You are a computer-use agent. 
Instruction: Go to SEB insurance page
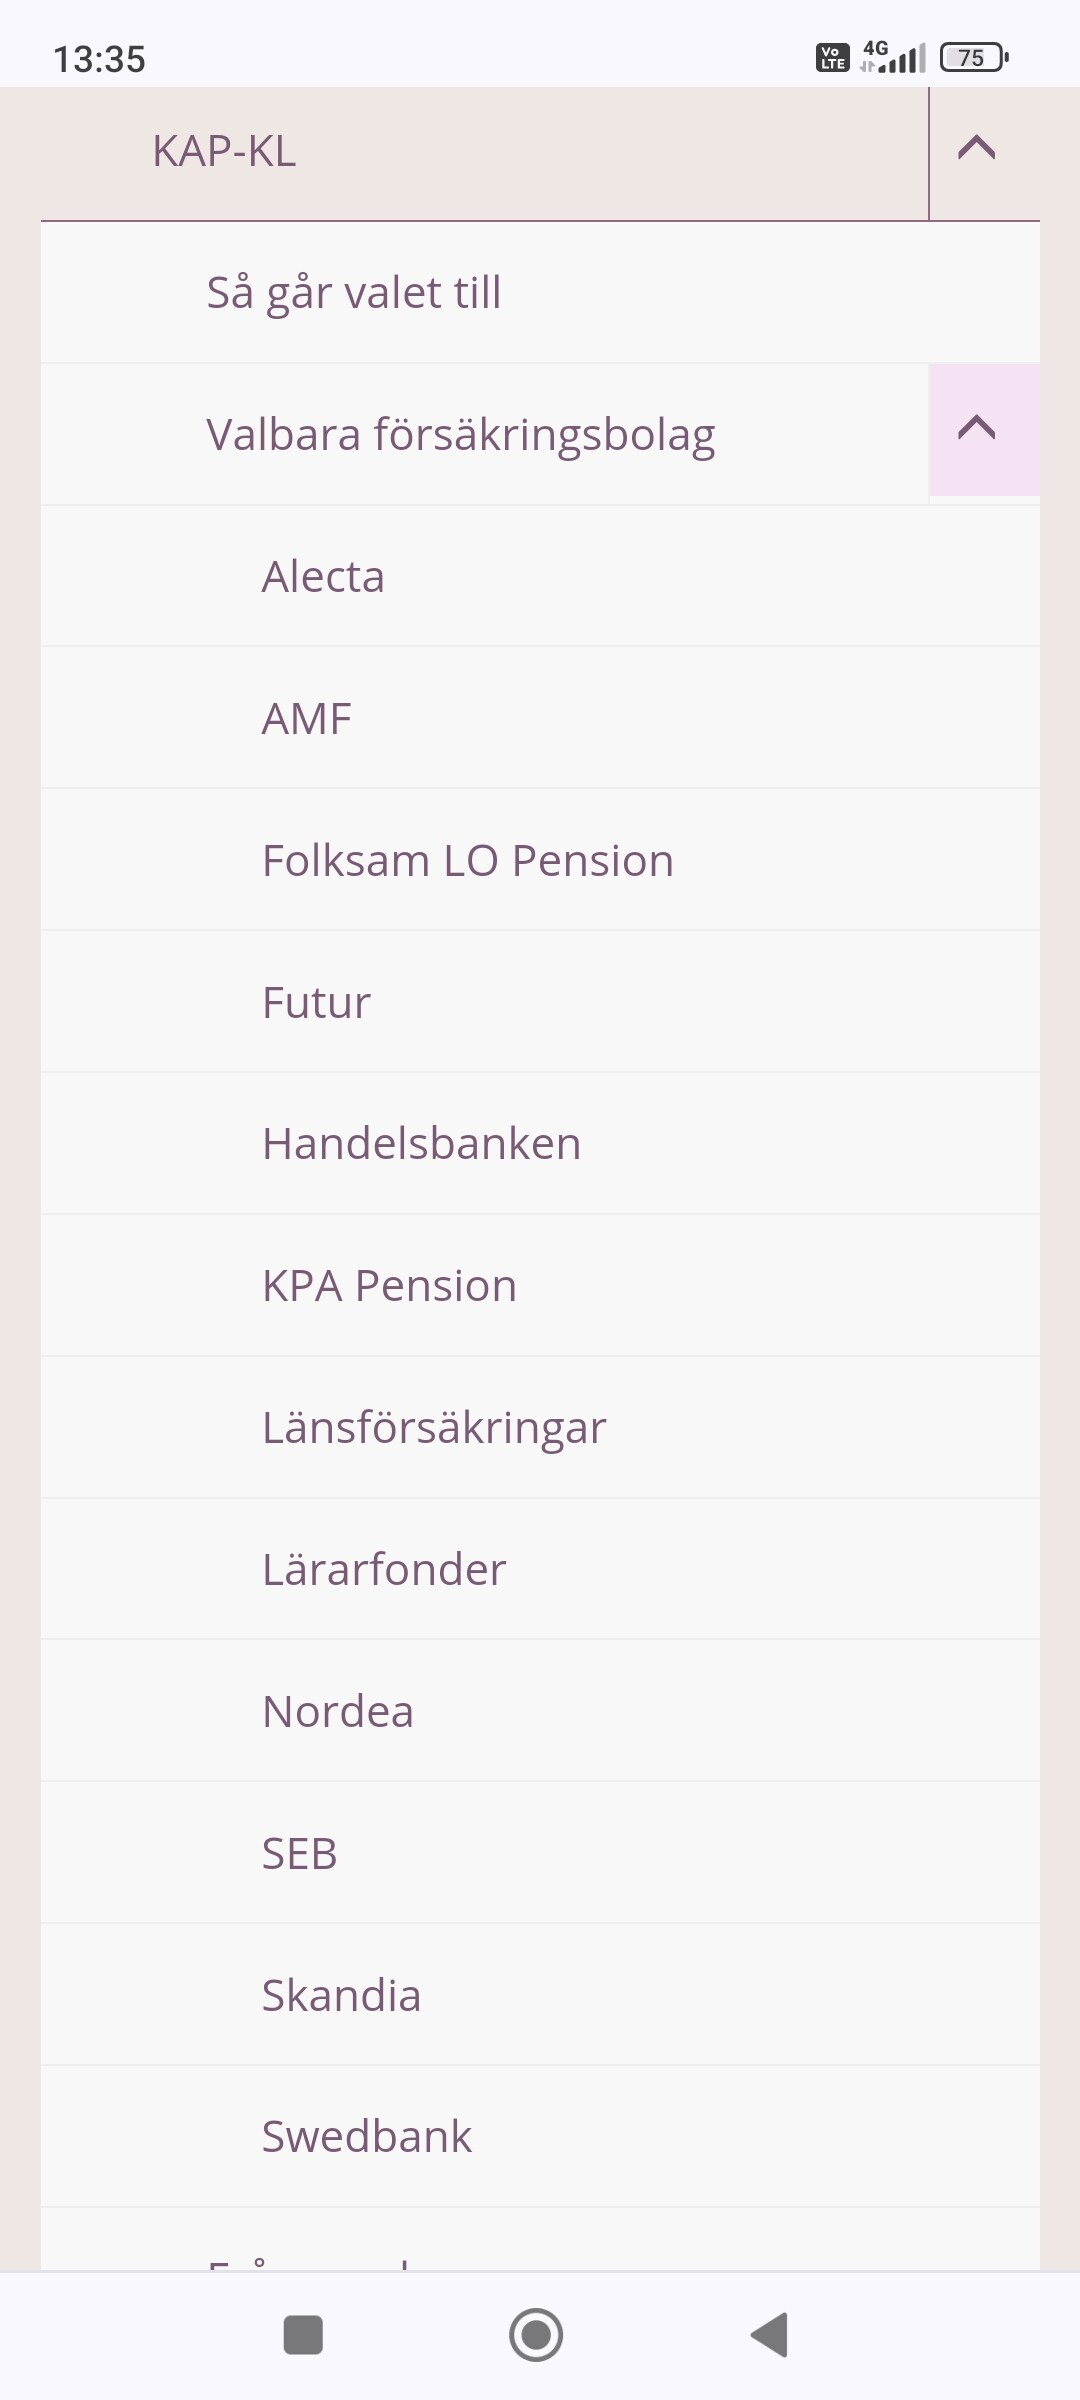pos(300,1854)
